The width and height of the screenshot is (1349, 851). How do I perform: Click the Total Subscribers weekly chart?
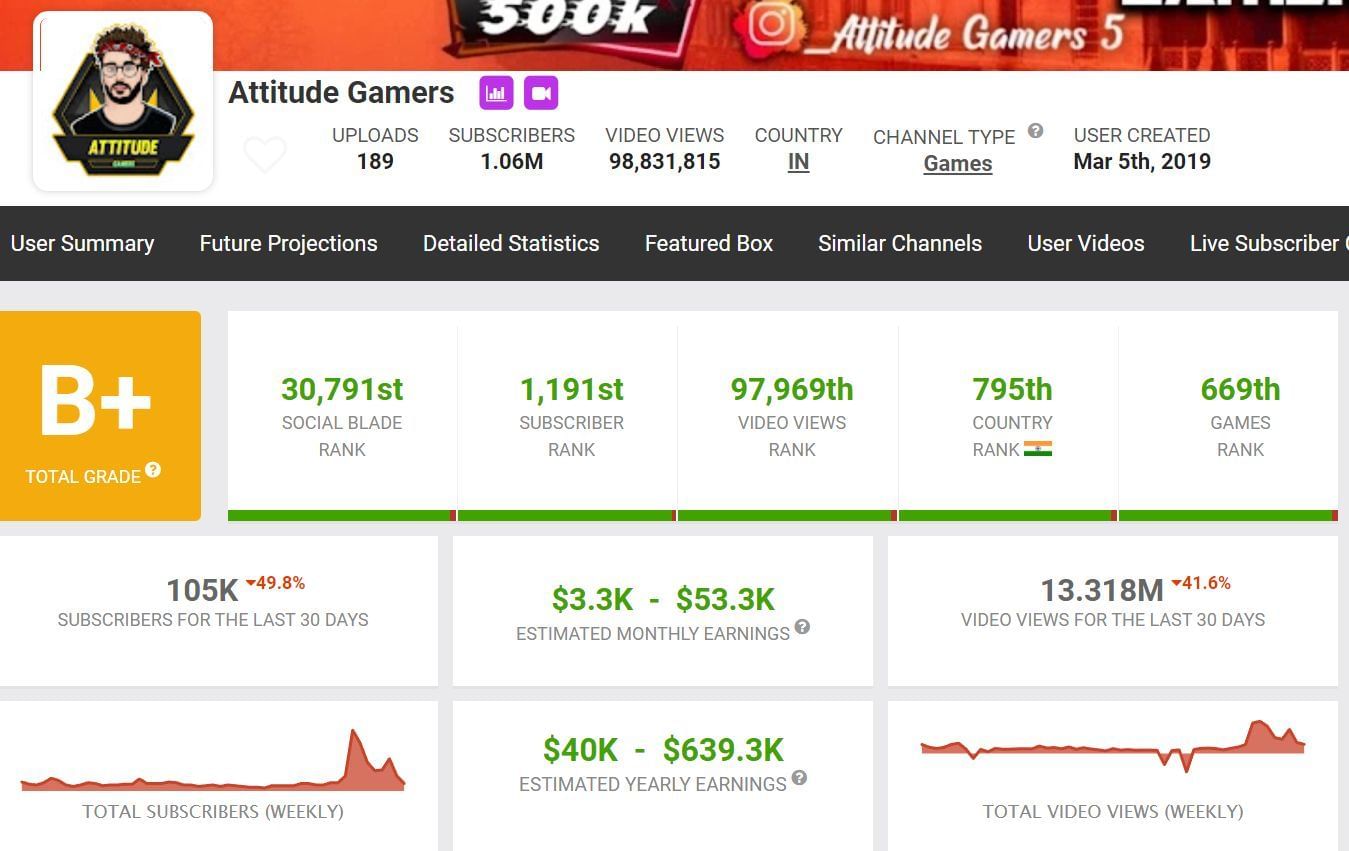click(213, 761)
